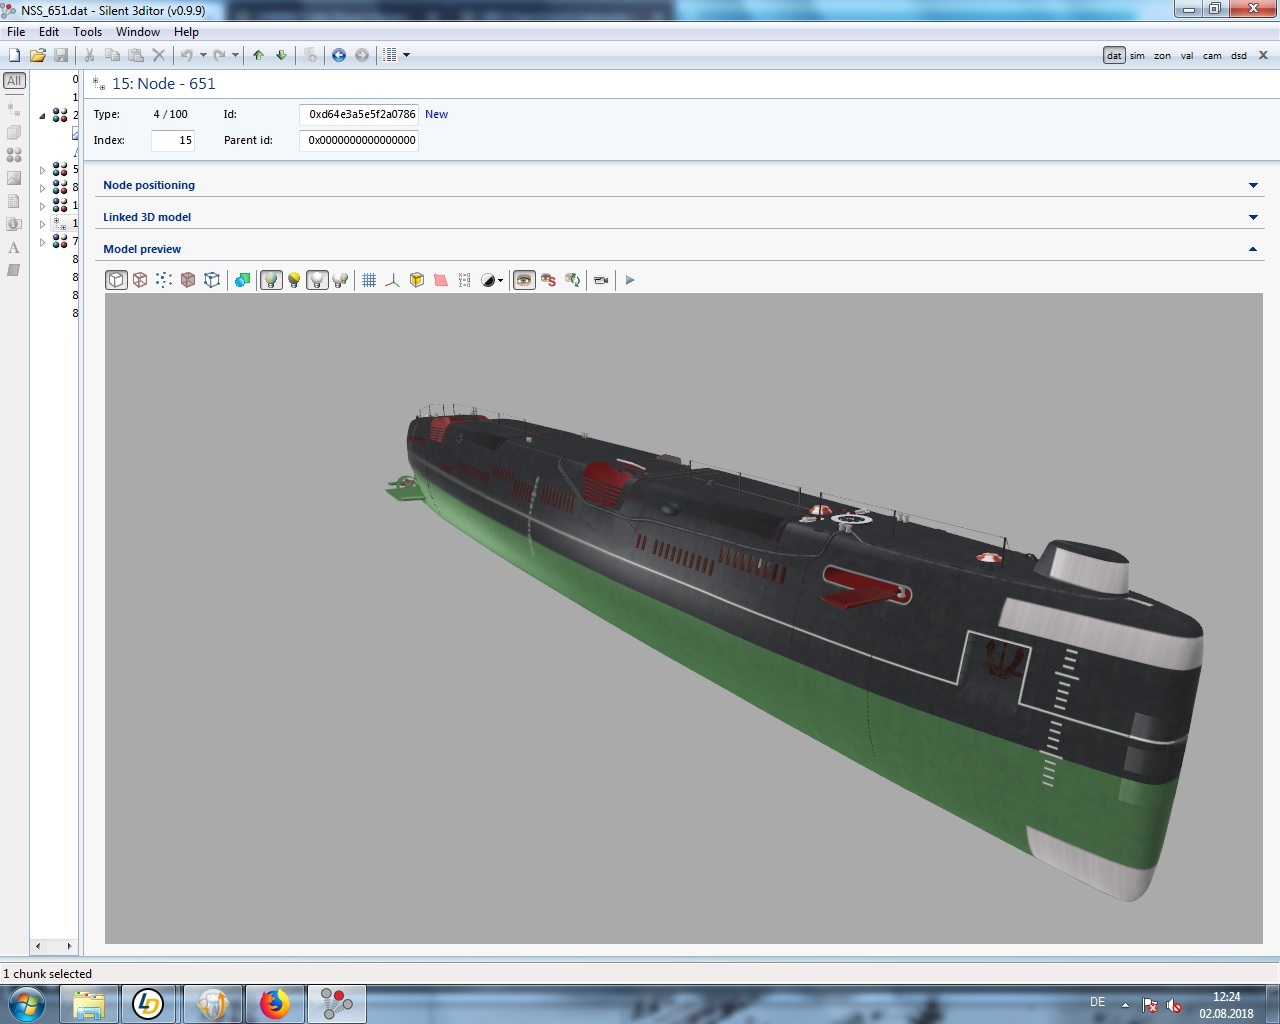Image resolution: width=1280 pixels, height=1024 pixels.
Task: Click the camera icon in preview toolbar
Action: [x=601, y=280]
